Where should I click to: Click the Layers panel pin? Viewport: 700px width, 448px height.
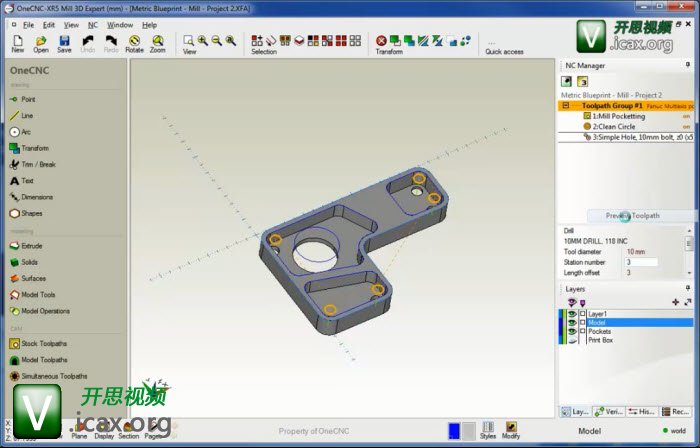tap(688, 288)
